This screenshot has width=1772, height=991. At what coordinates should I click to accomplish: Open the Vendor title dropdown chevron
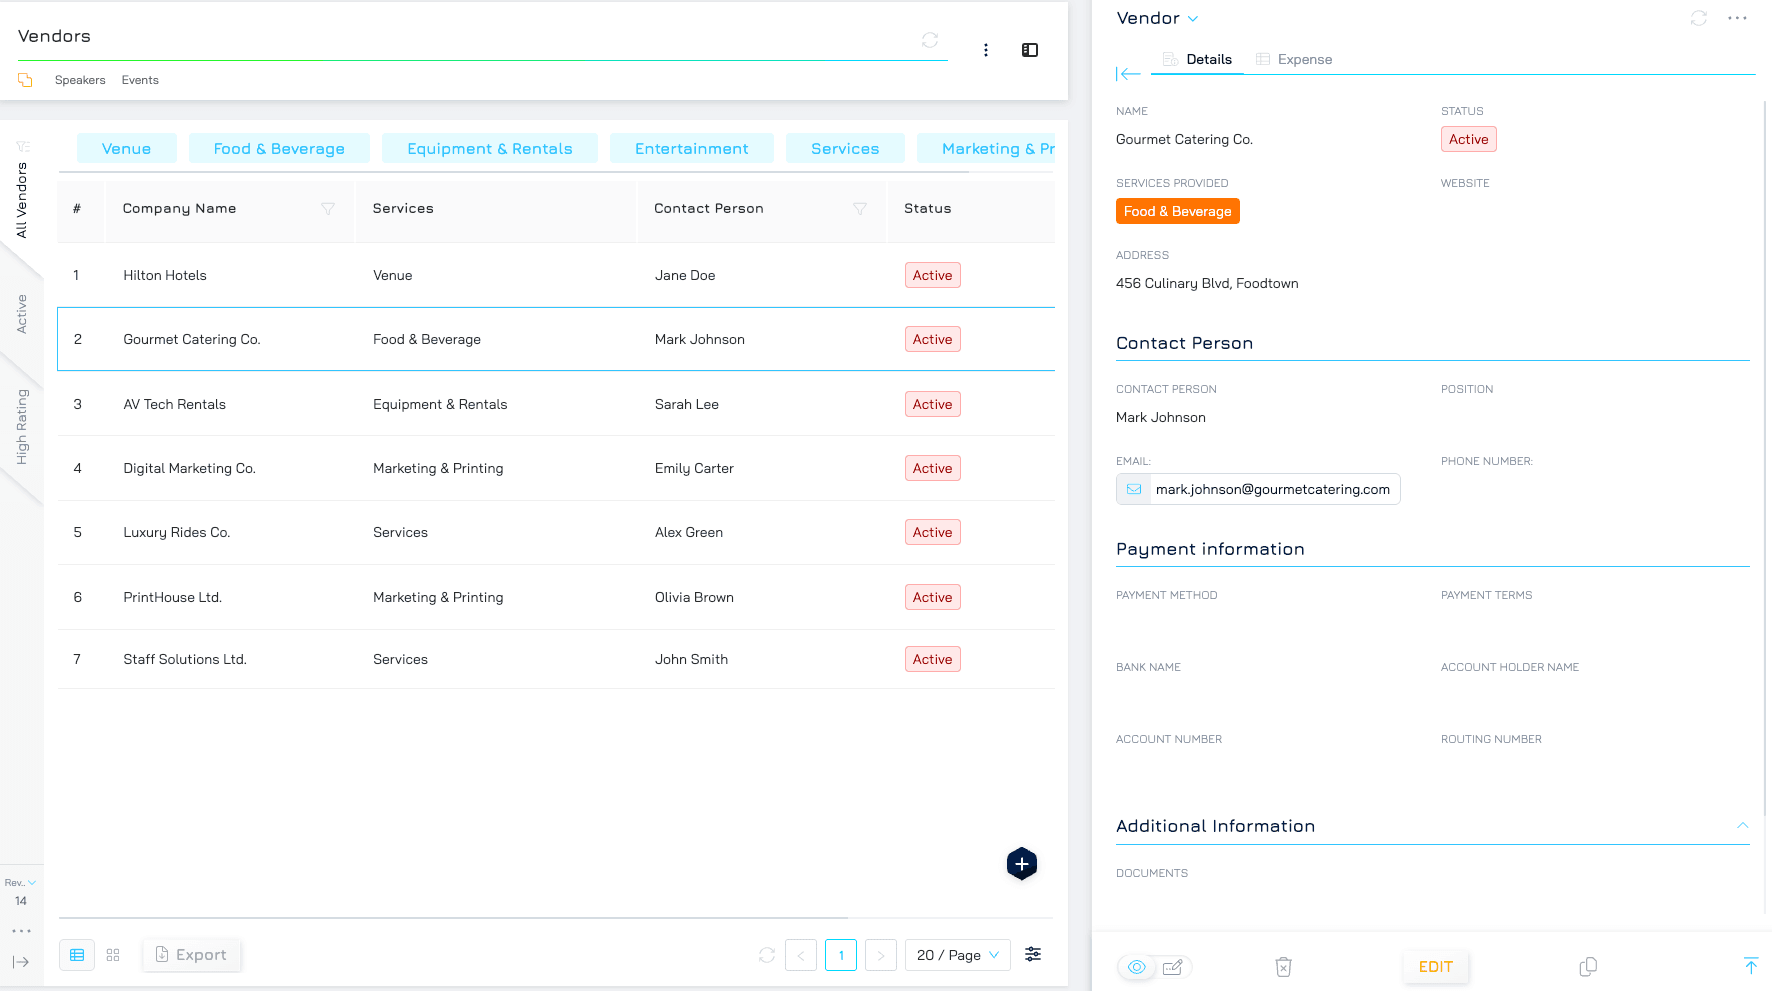(x=1193, y=19)
